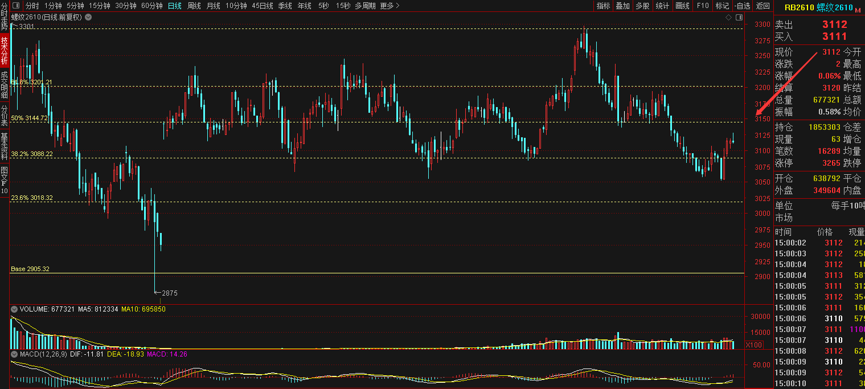The width and height of the screenshot is (865, 389).
Task: Click the panel layout icon left of 分时
Action: pyautogui.click(x=16, y=6)
